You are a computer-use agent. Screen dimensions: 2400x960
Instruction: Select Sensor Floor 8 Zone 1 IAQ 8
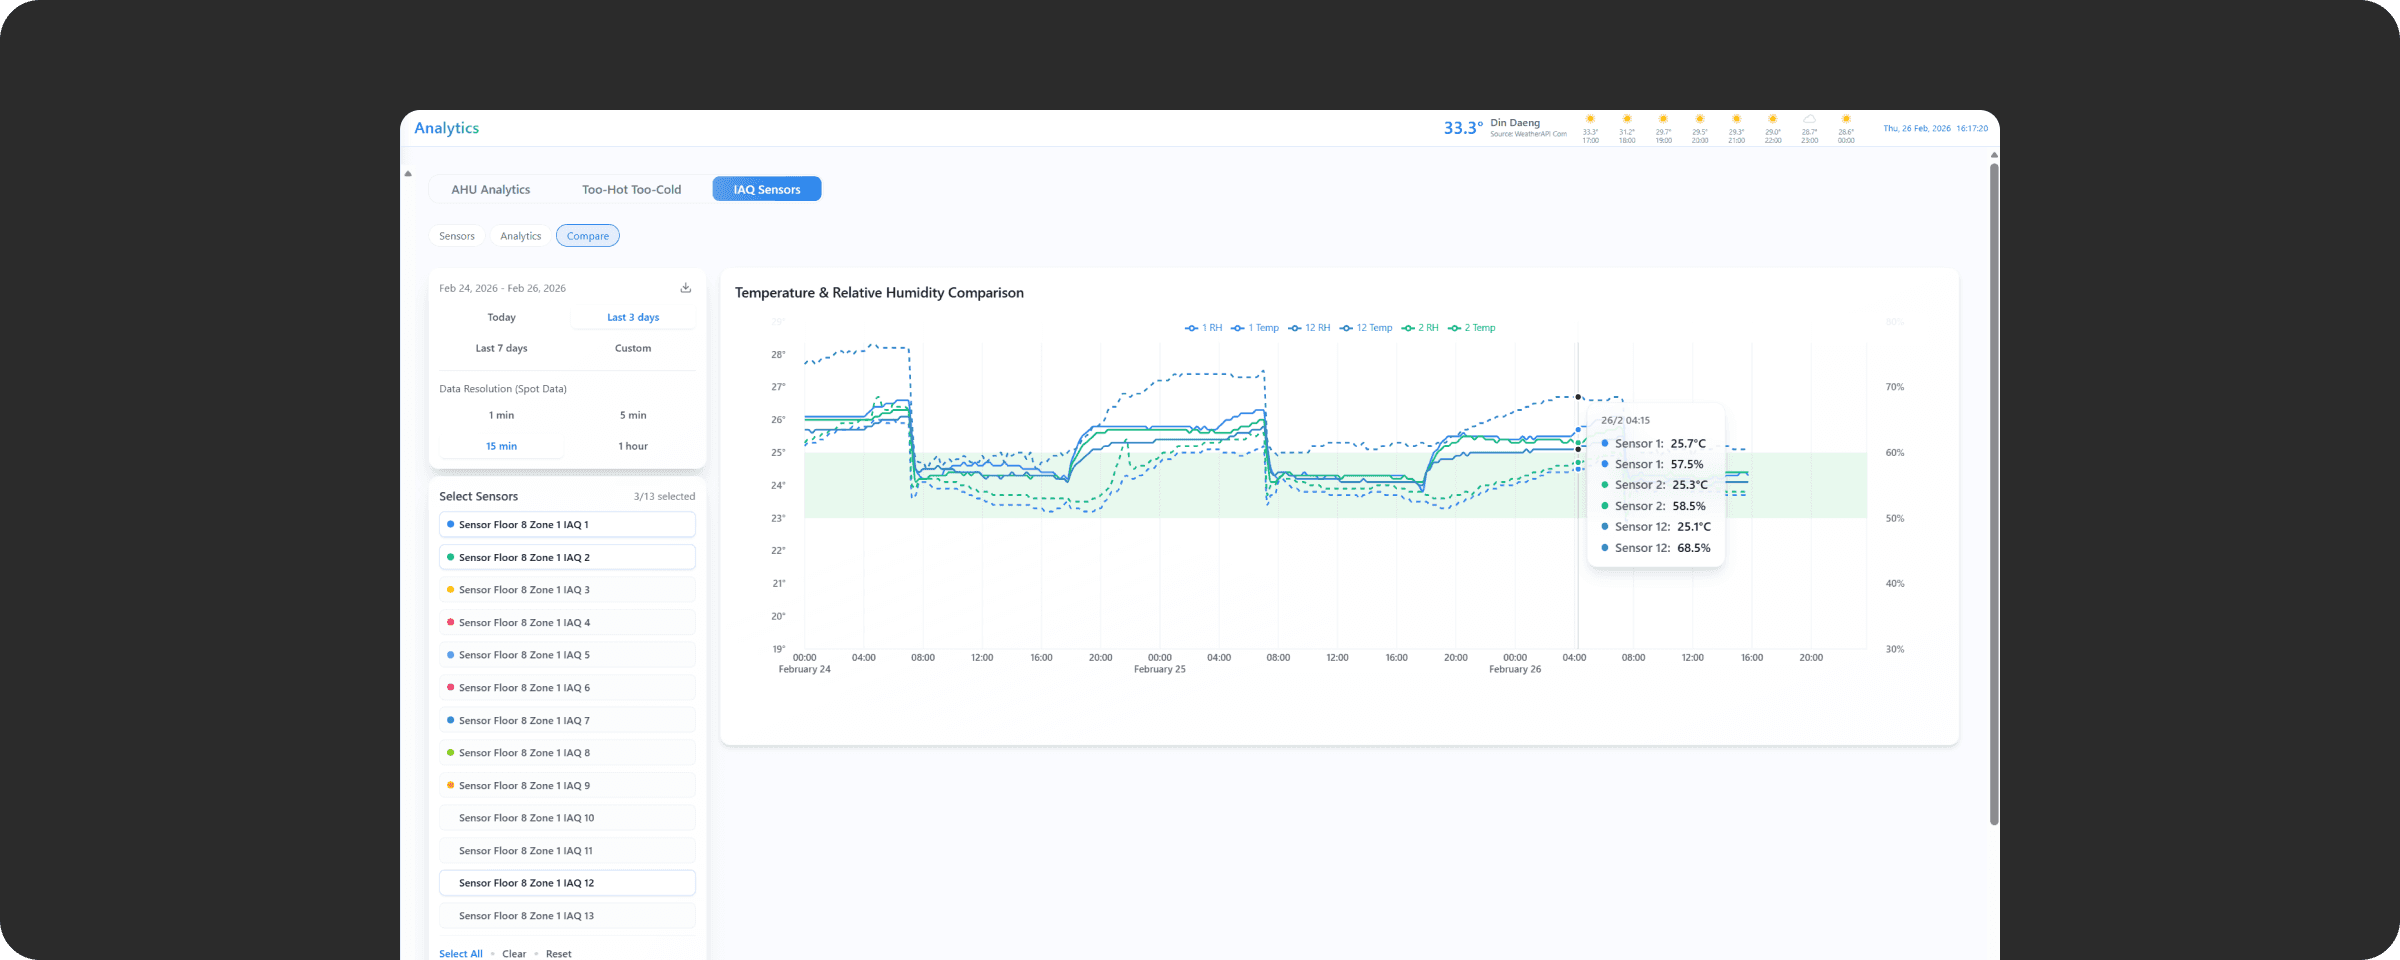click(567, 753)
